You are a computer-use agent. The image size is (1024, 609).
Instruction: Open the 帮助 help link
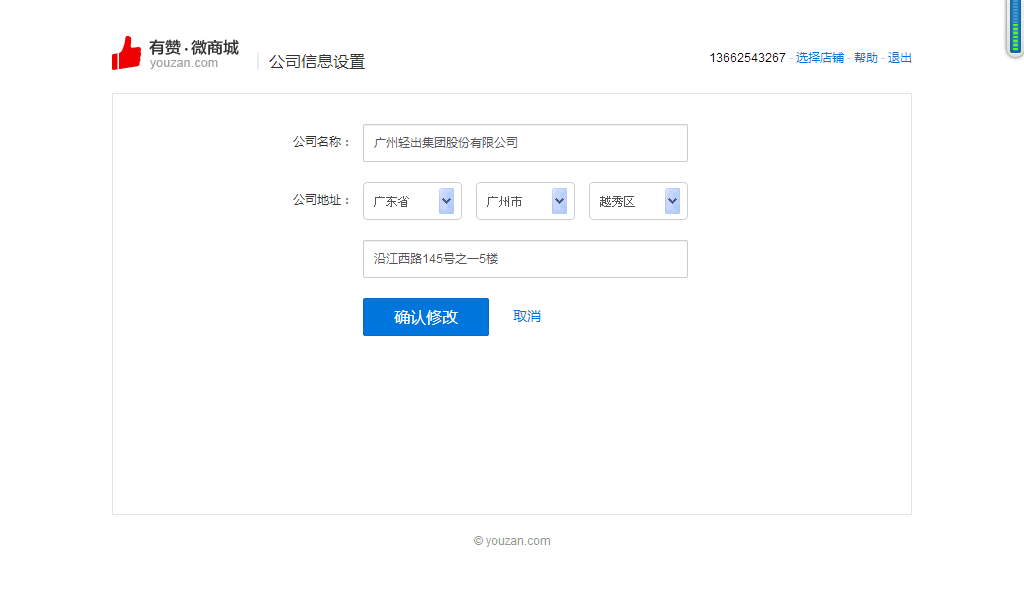pyautogui.click(x=866, y=57)
